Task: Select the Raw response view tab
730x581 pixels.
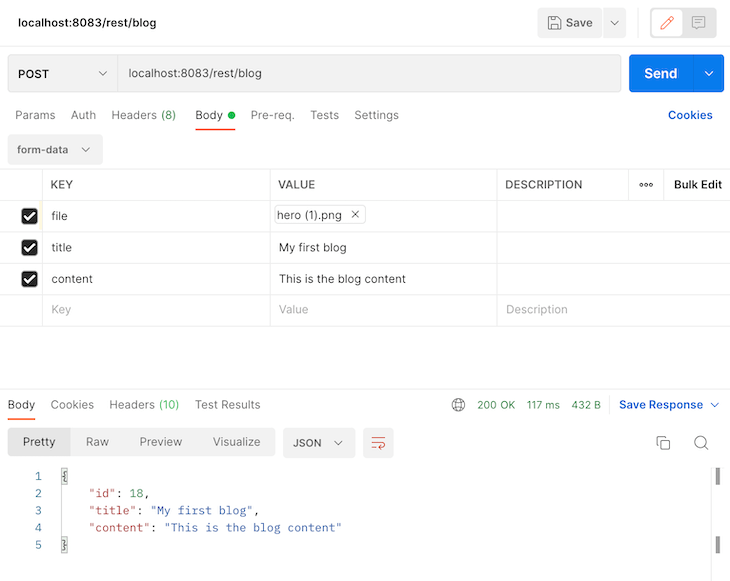Action: click(x=97, y=442)
